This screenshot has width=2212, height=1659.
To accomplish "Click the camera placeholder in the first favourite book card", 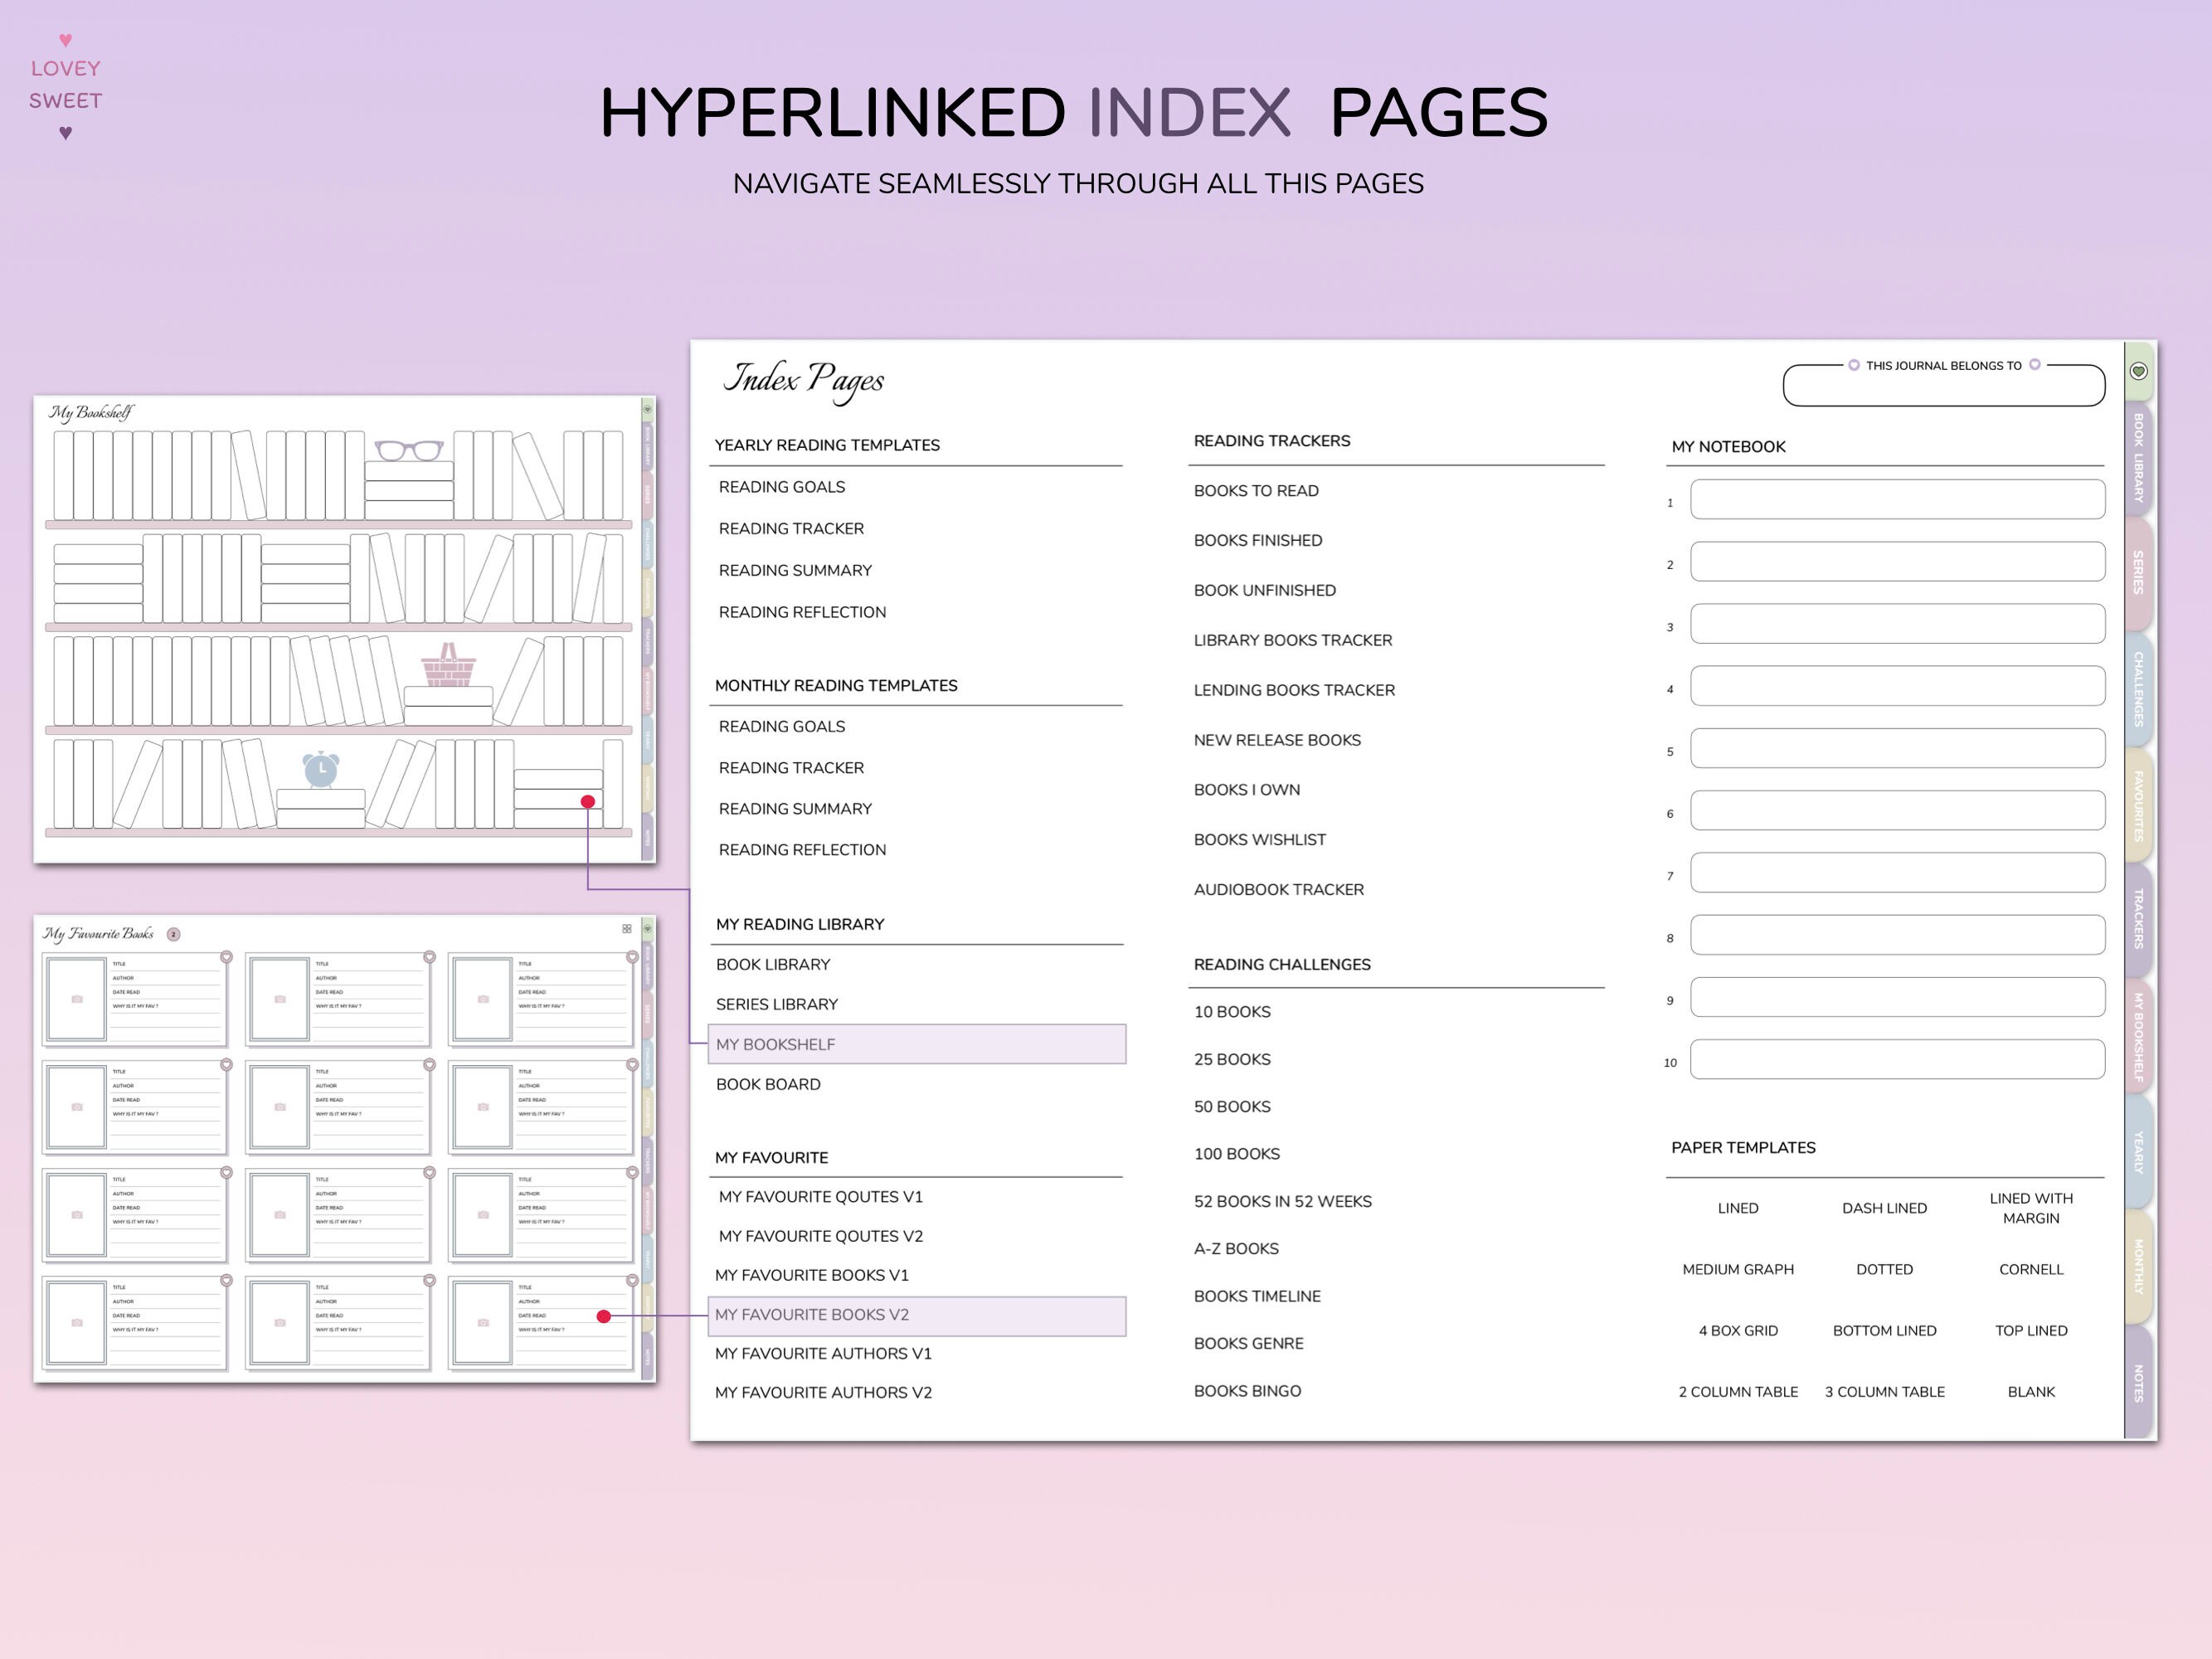I will click(x=78, y=998).
